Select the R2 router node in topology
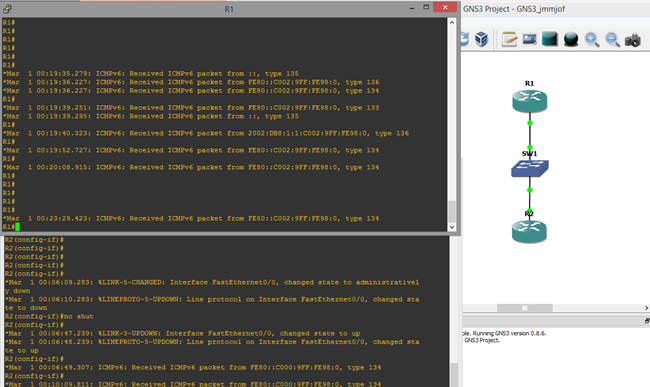 (529, 231)
